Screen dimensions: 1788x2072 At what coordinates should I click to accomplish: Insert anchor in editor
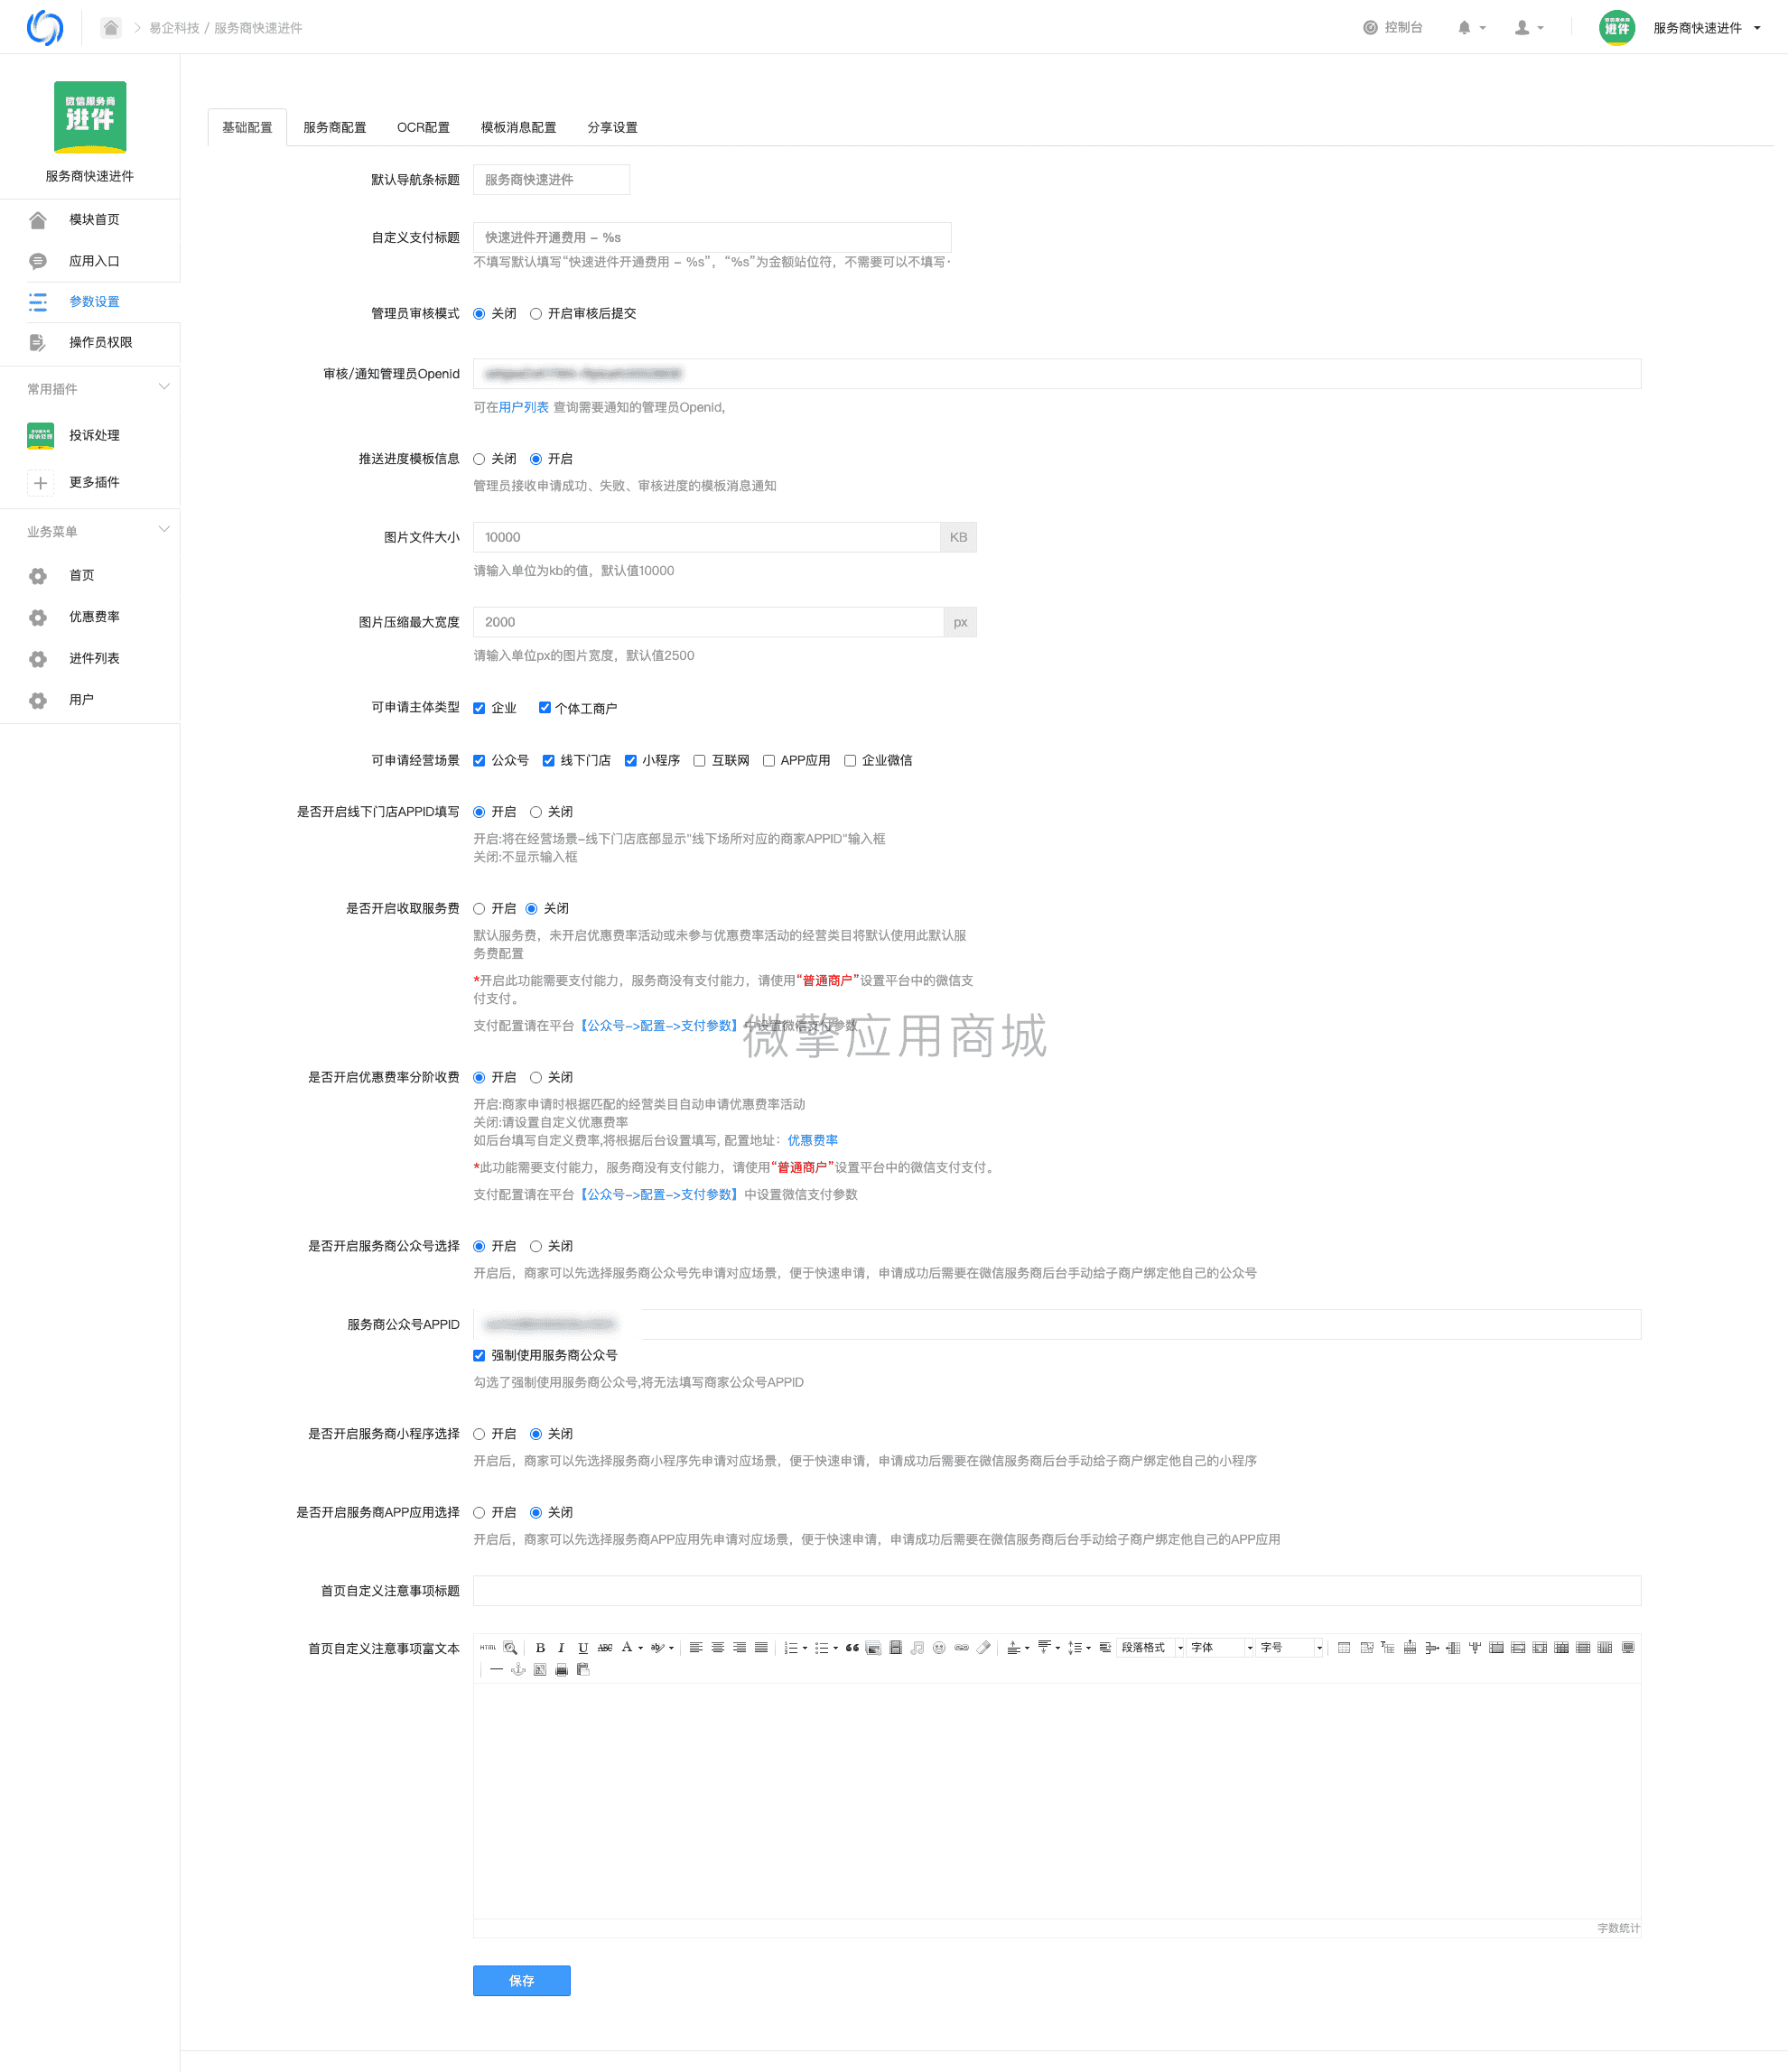(519, 1670)
